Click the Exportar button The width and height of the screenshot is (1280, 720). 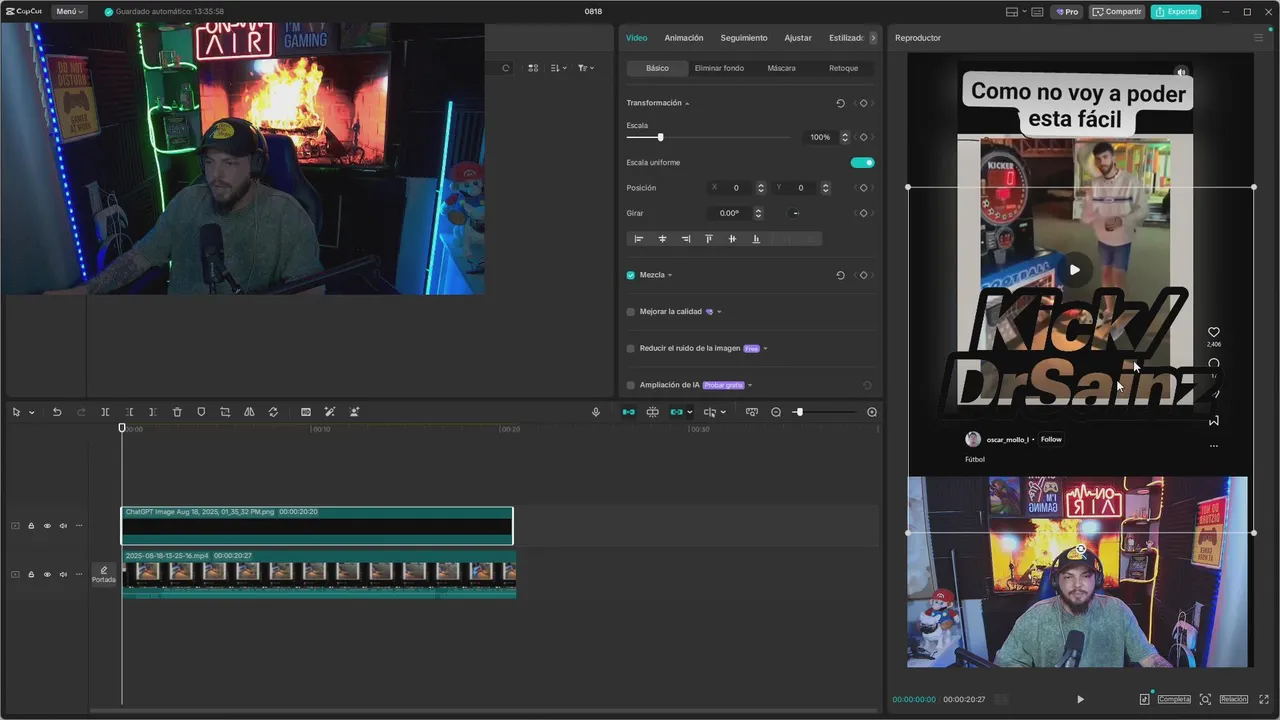point(1176,12)
